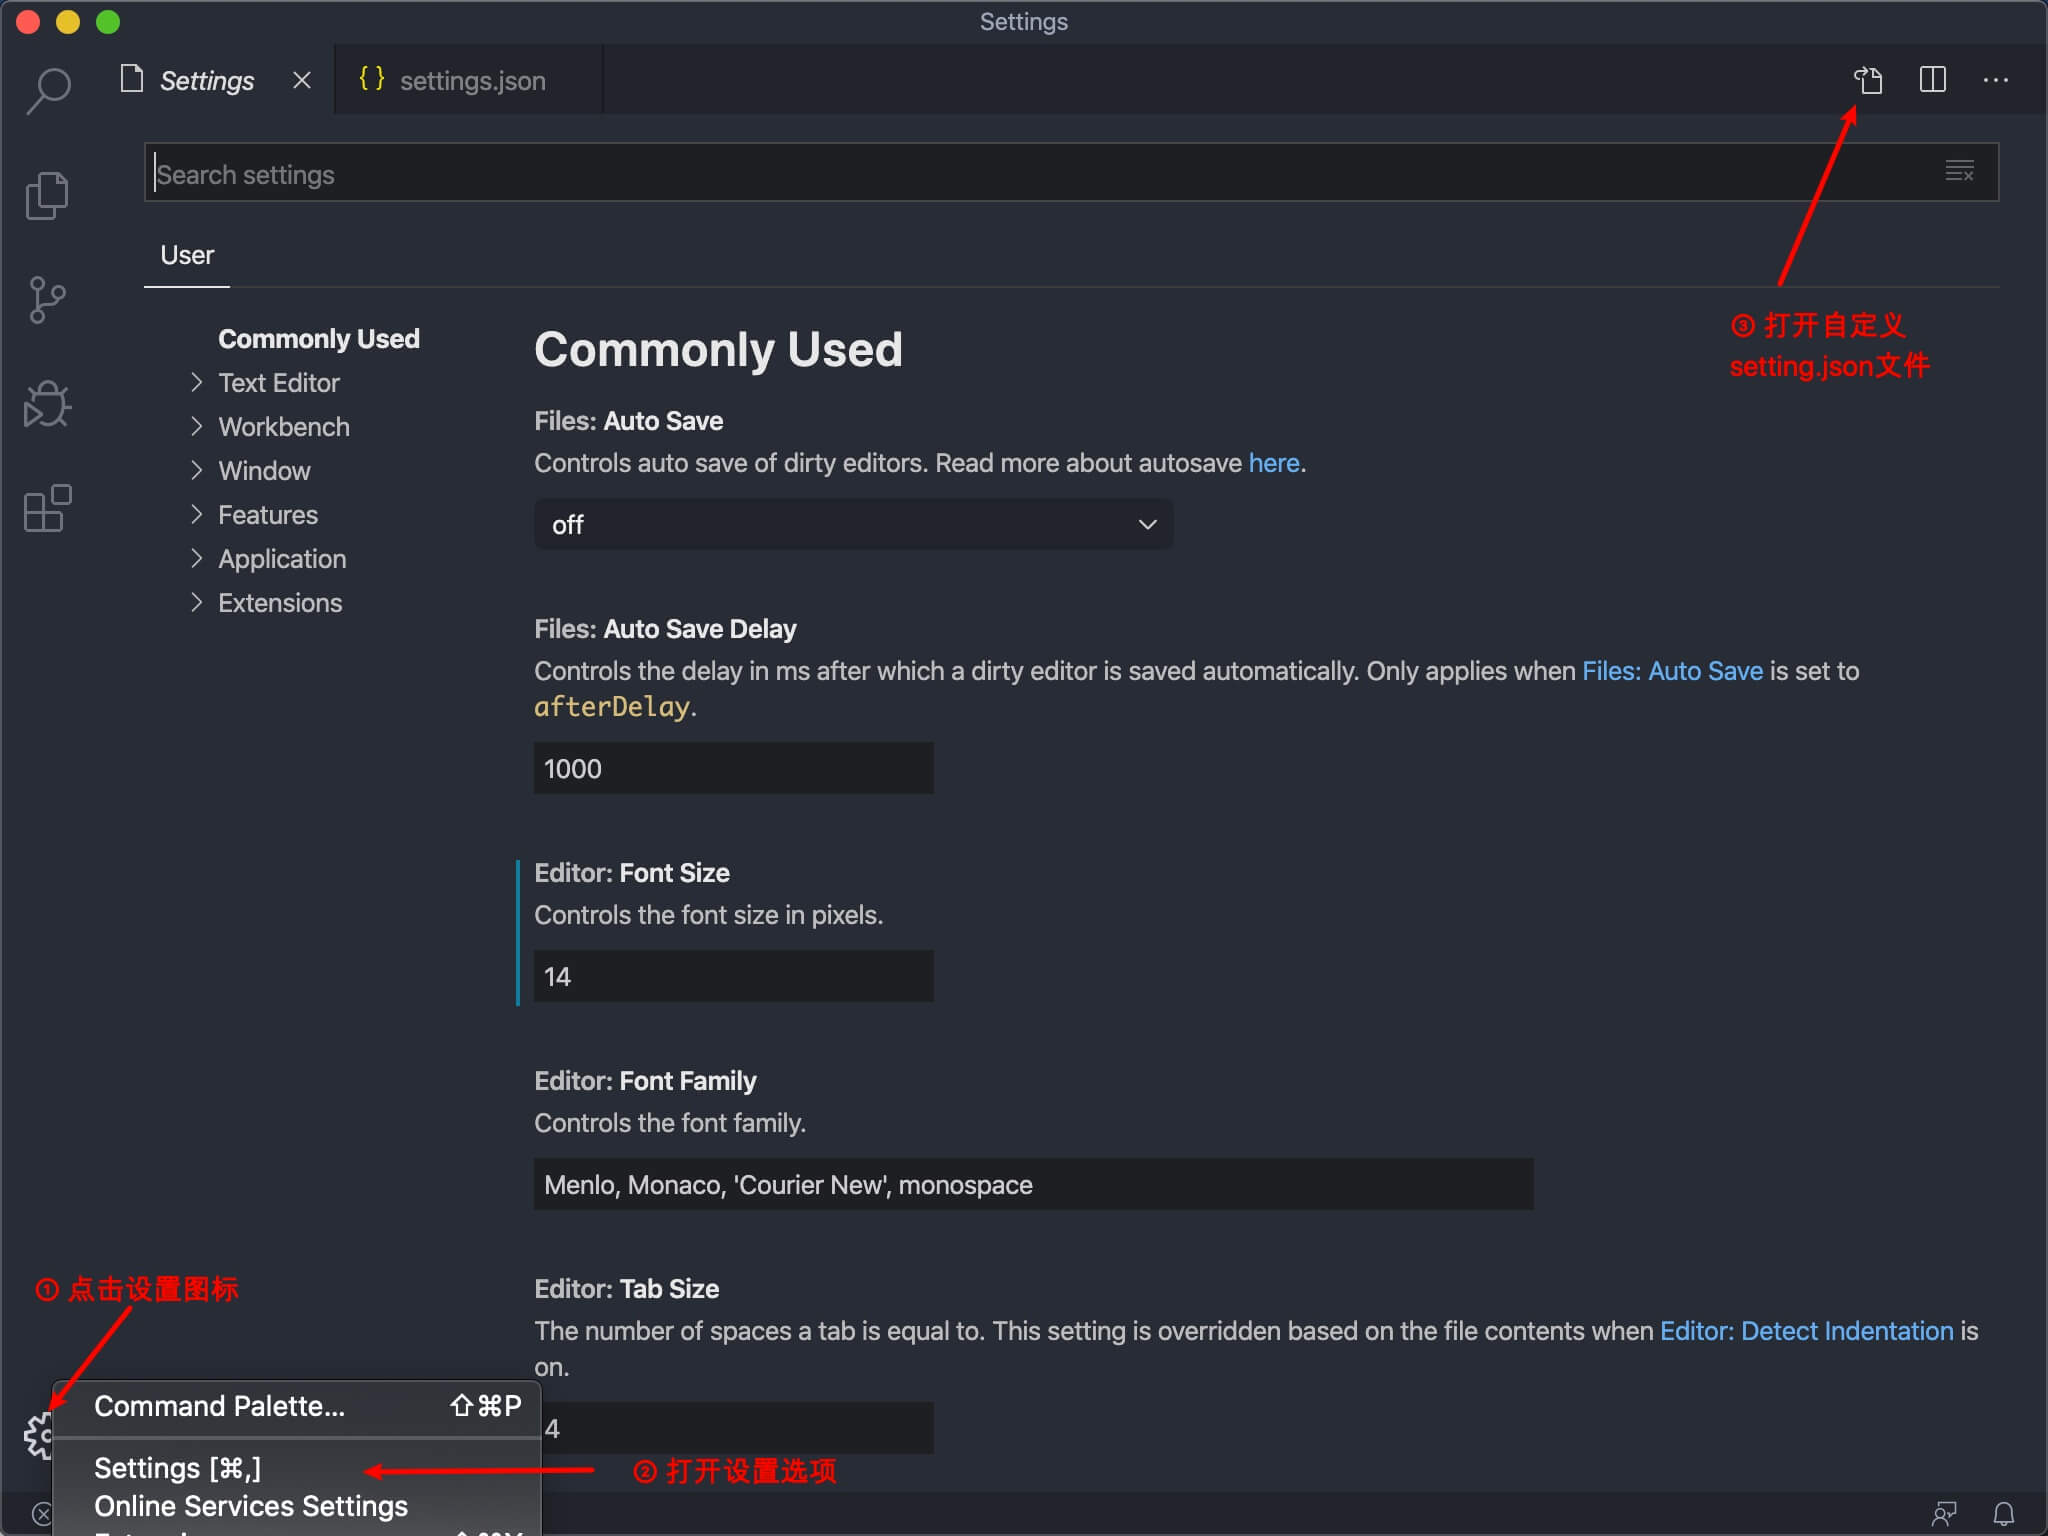The width and height of the screenshot is (2048, 1536).
Task: Open the Extensions view
Action: (x=47, y=509)
